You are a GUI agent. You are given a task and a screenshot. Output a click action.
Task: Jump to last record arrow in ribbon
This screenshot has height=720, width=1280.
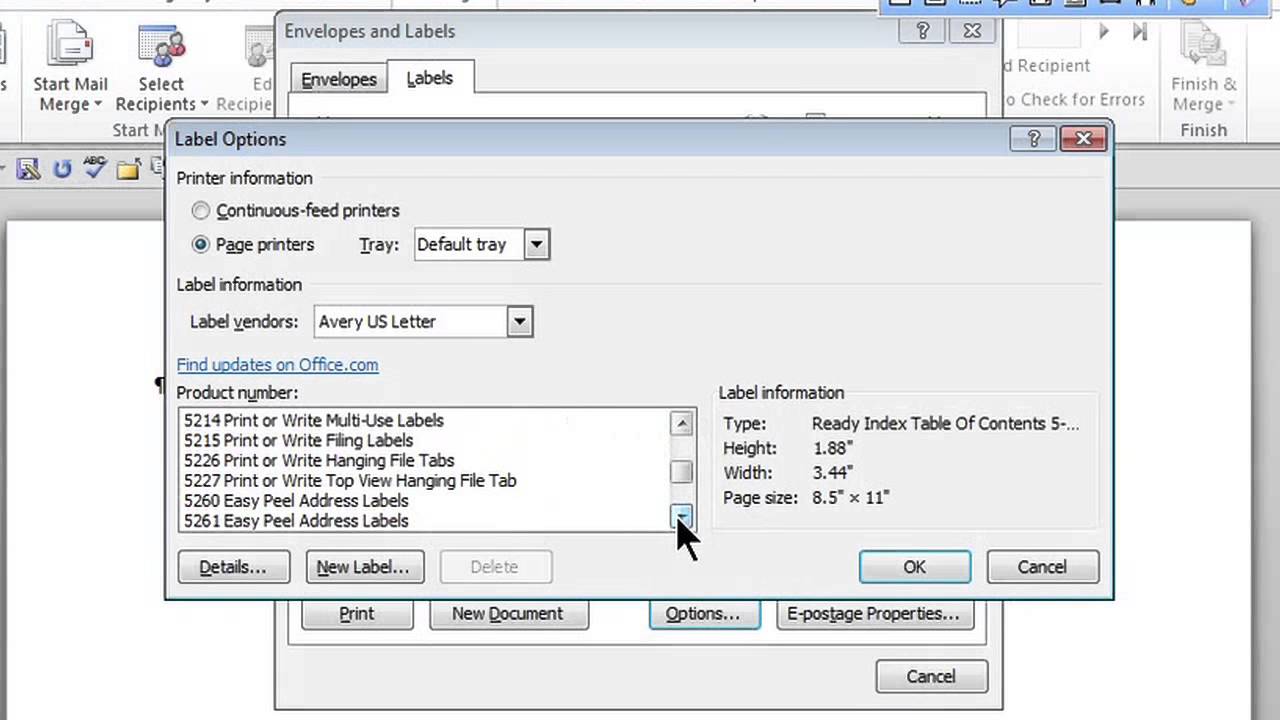point(1139,32)
